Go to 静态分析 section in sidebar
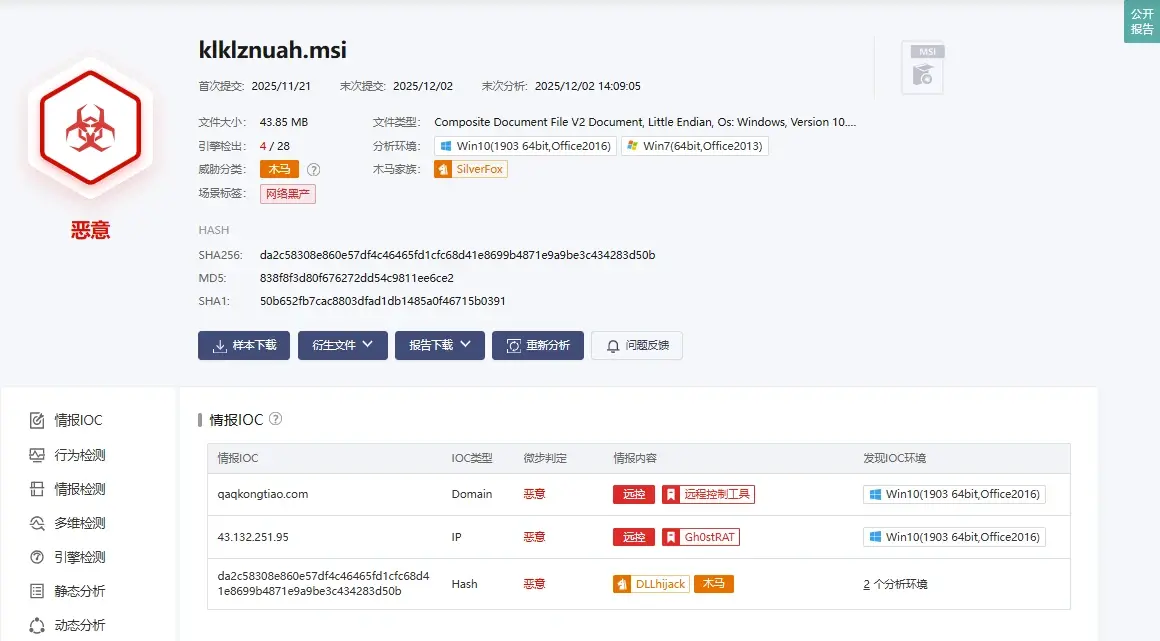This screenshot has height=641, width=1160. tap(80, 591)
